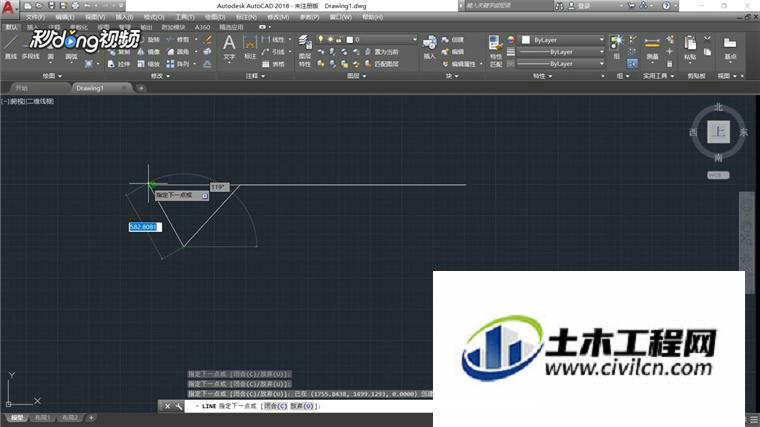Screen dimensions: 760x427
Task: Expand the Properties (特性) panel
Action: pos(542,76)
